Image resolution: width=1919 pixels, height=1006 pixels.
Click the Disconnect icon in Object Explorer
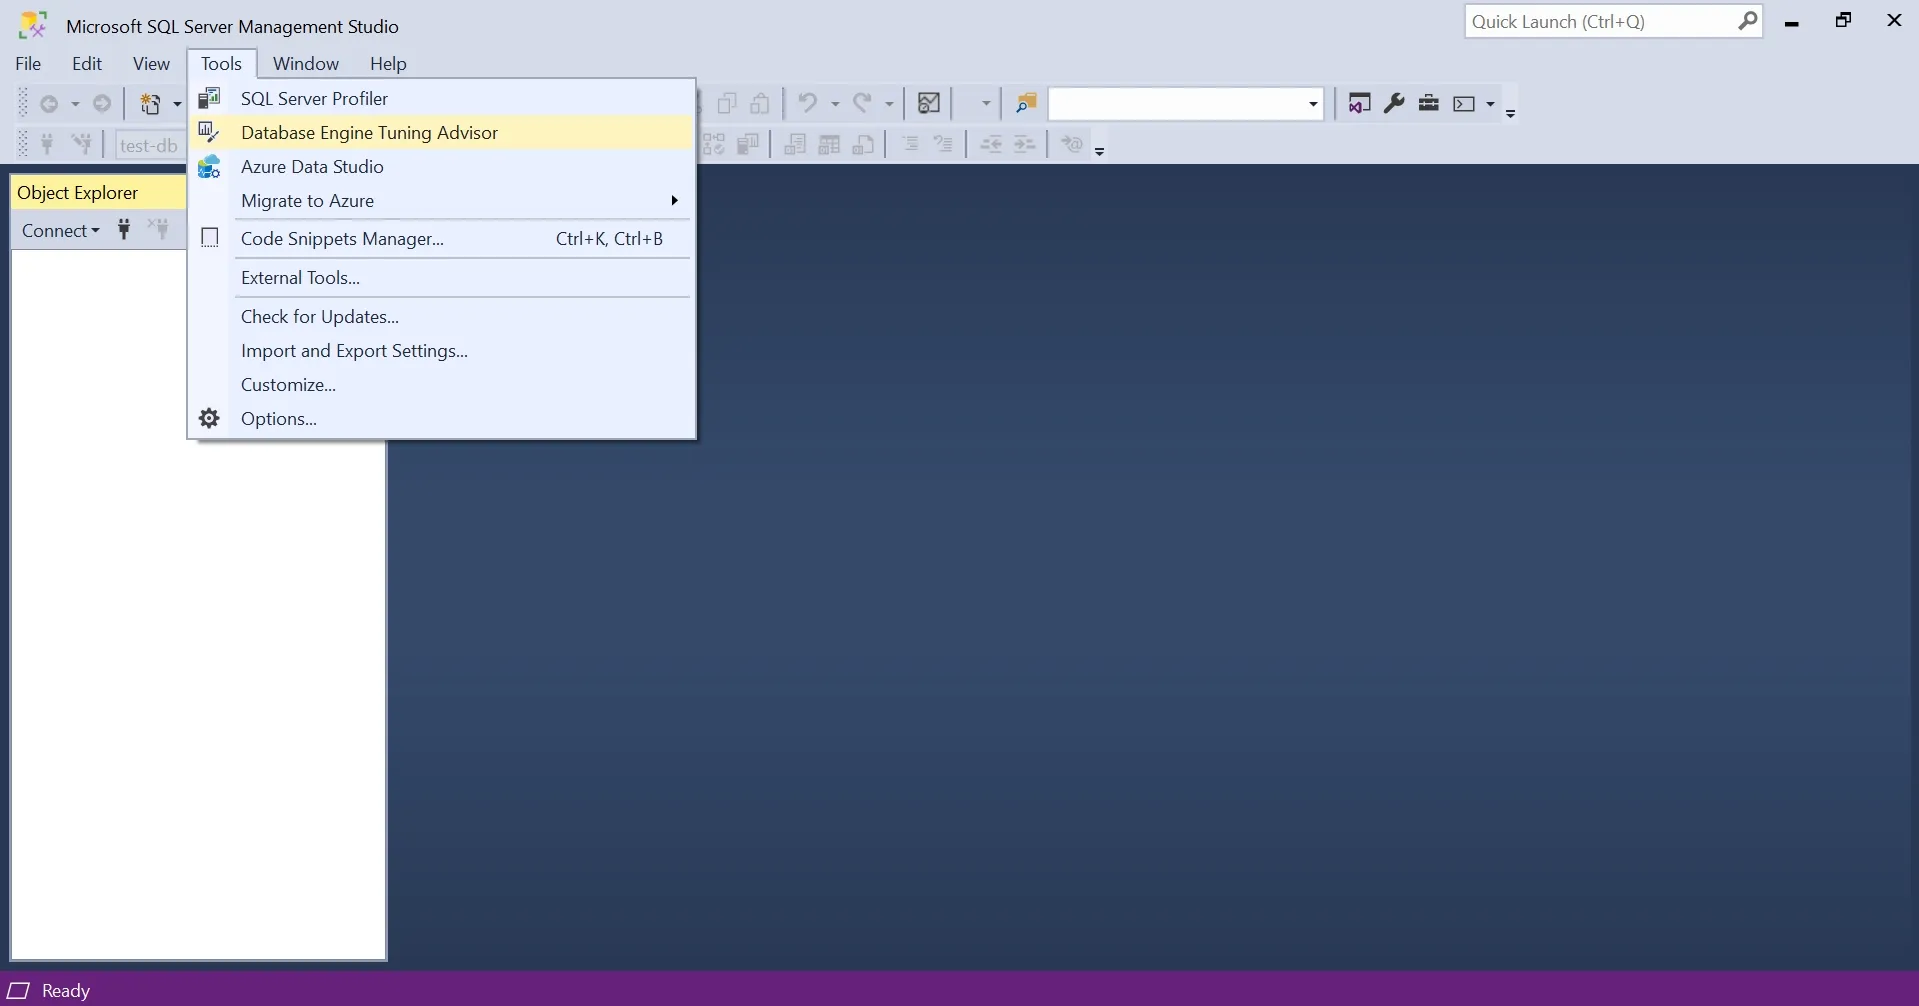[x=159, y=230]
